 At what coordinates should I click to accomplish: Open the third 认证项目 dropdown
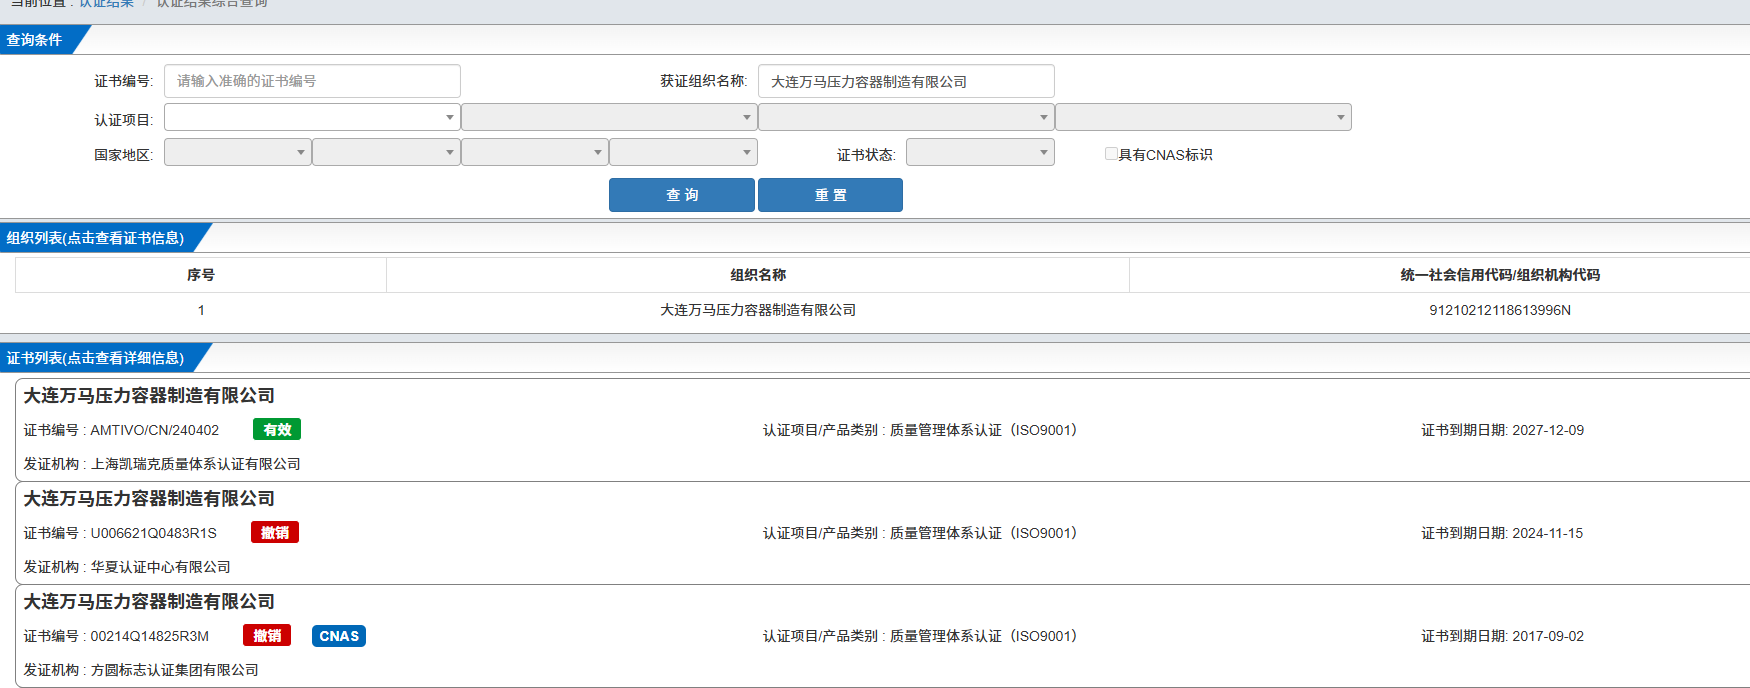(906, 117)
